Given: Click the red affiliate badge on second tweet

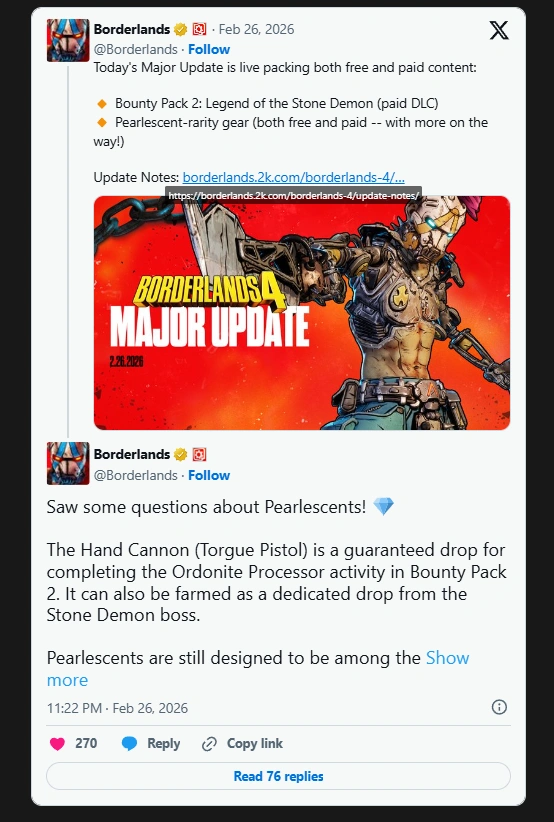Looking at the screenshot, I should point(199,454).
